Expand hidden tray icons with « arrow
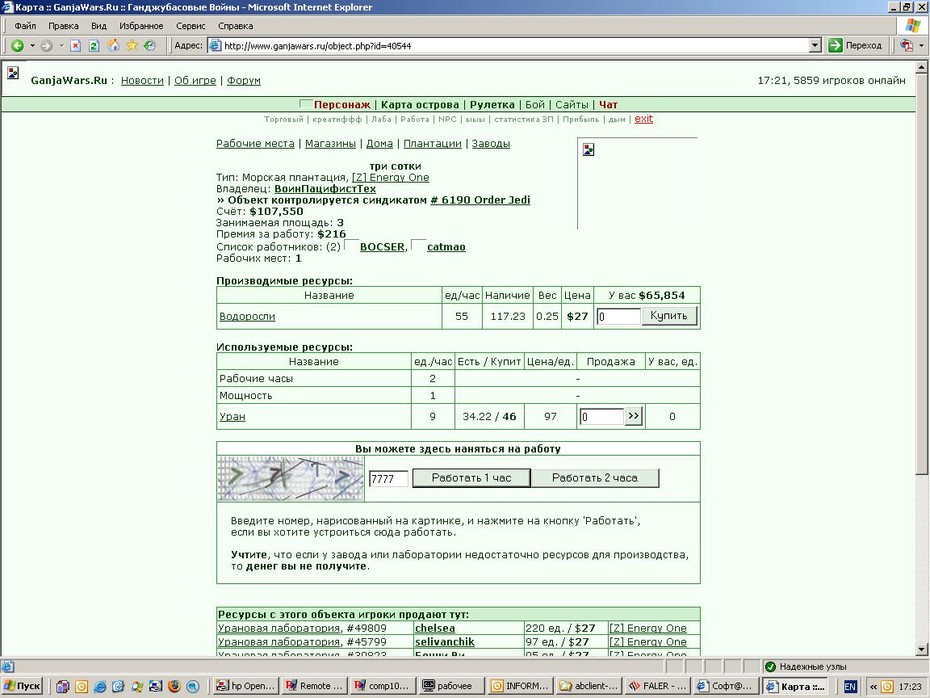Viewport: 930px width, 698px height. [873, 687]
